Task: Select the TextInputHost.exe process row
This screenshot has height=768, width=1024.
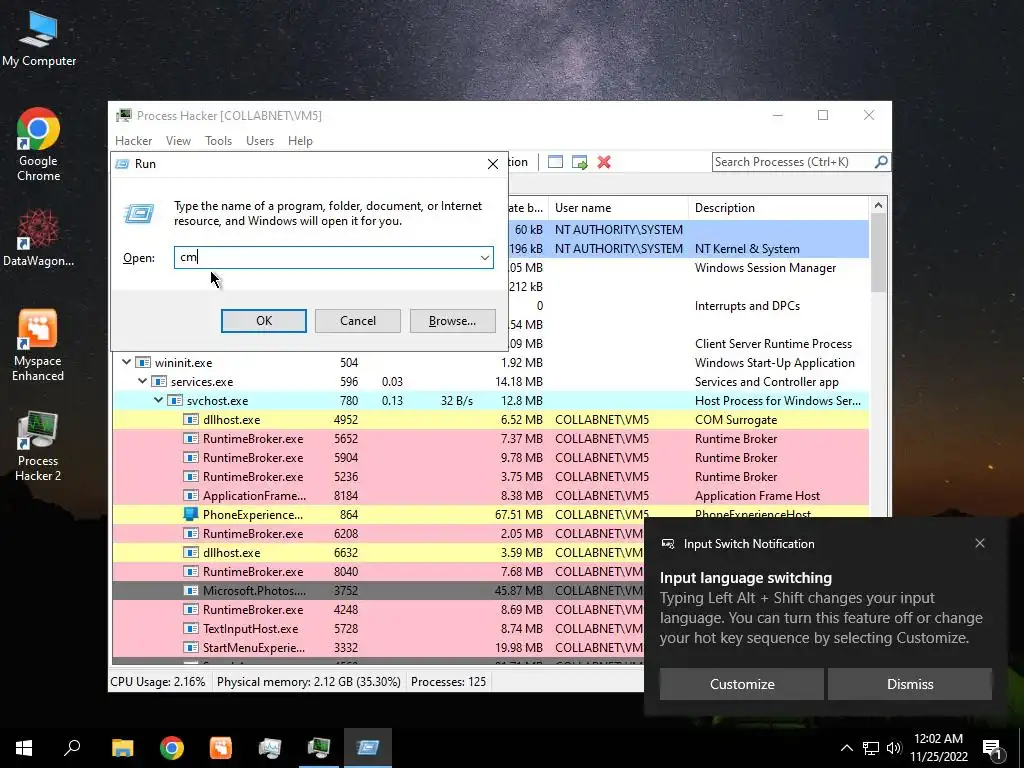Action: (x=378, y=628)
